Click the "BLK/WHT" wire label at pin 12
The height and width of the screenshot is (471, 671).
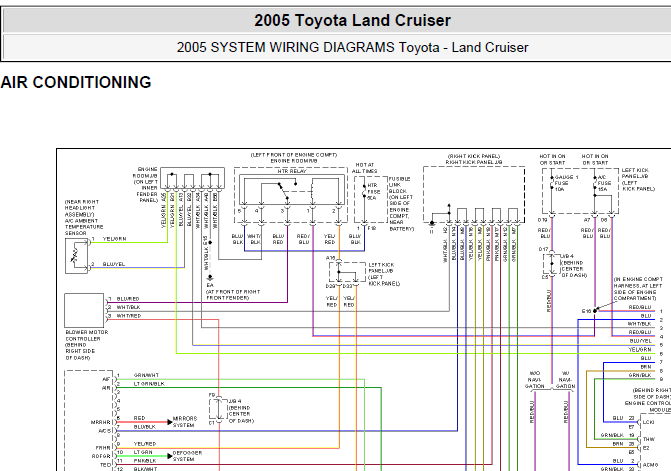pyautogui.click(x=145, y=469)
